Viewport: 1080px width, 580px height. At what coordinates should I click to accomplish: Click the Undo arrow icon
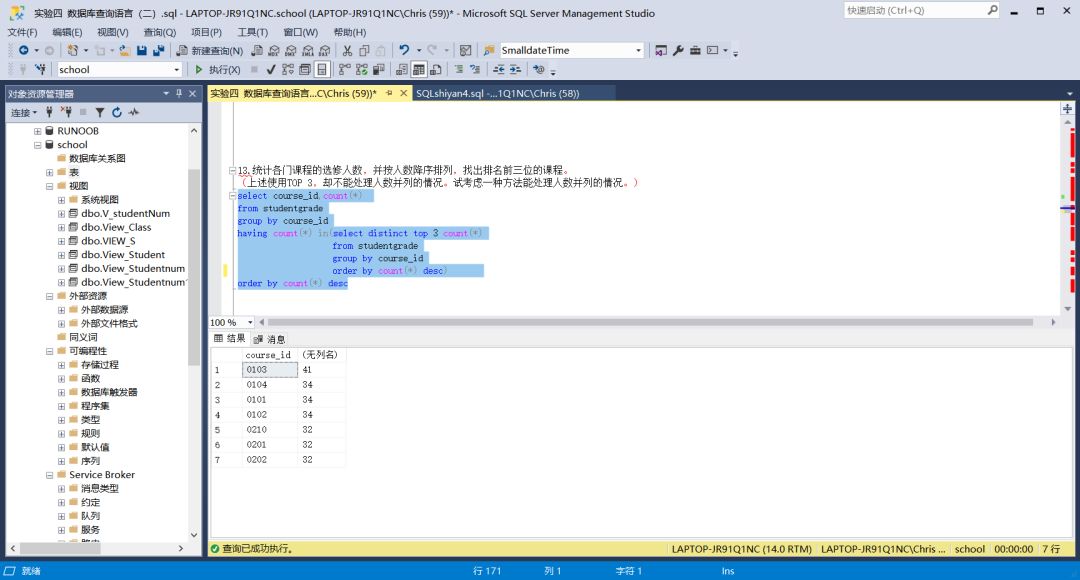click(x=404, y=50)
